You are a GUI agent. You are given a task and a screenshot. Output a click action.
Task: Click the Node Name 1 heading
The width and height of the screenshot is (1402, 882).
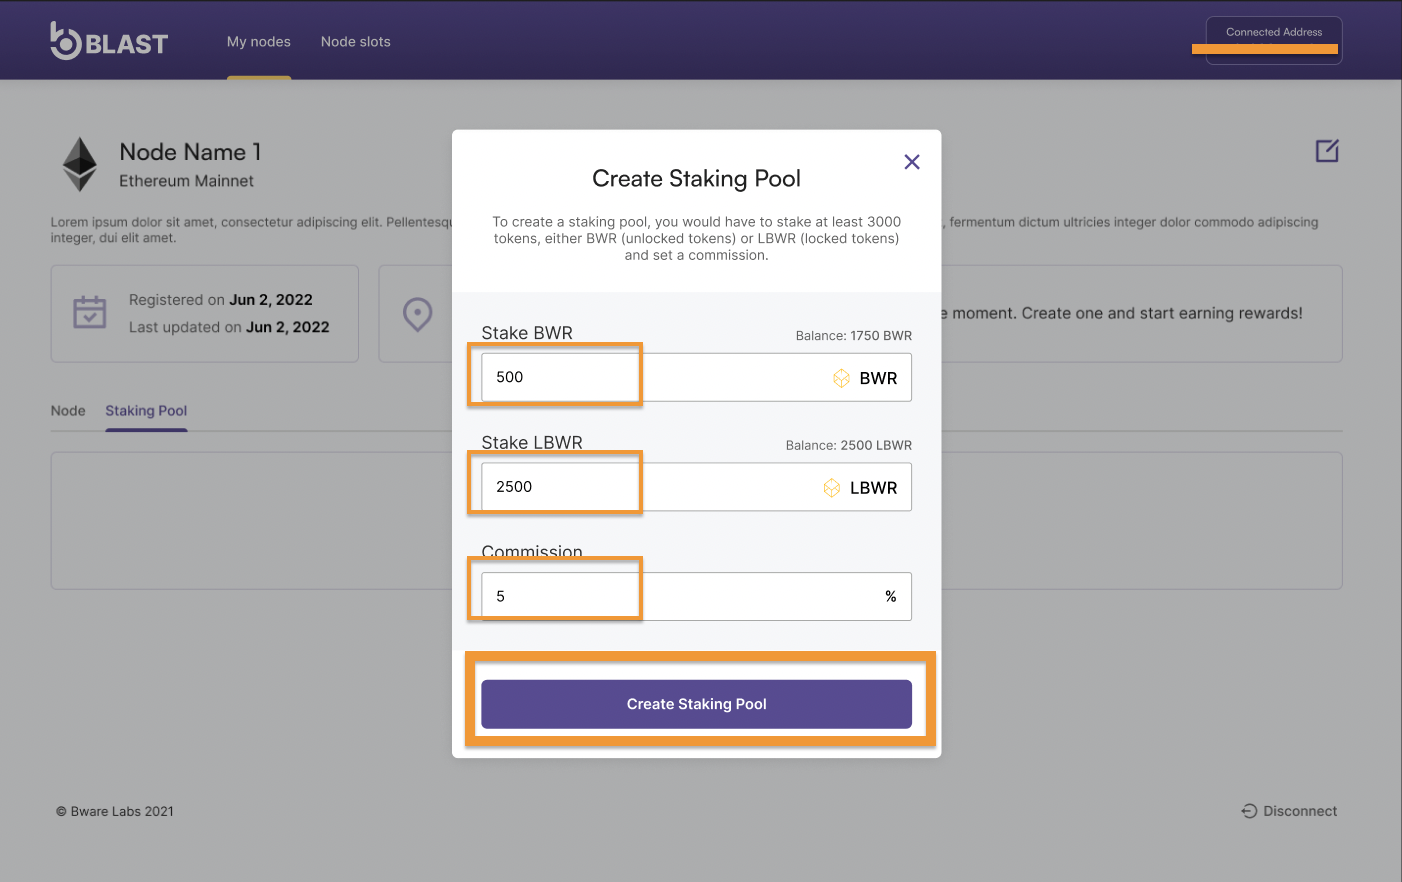(190, 152)
